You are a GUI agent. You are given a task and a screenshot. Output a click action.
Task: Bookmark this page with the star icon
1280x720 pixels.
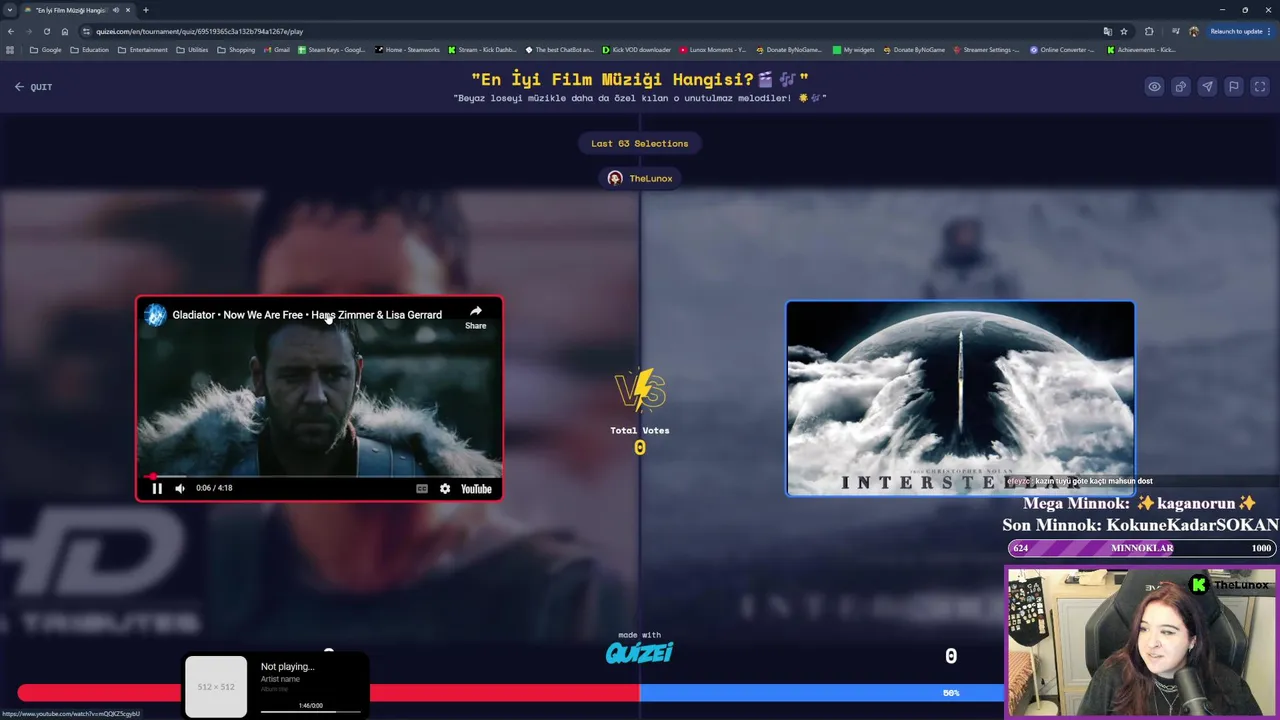(x=1124, y=31)
